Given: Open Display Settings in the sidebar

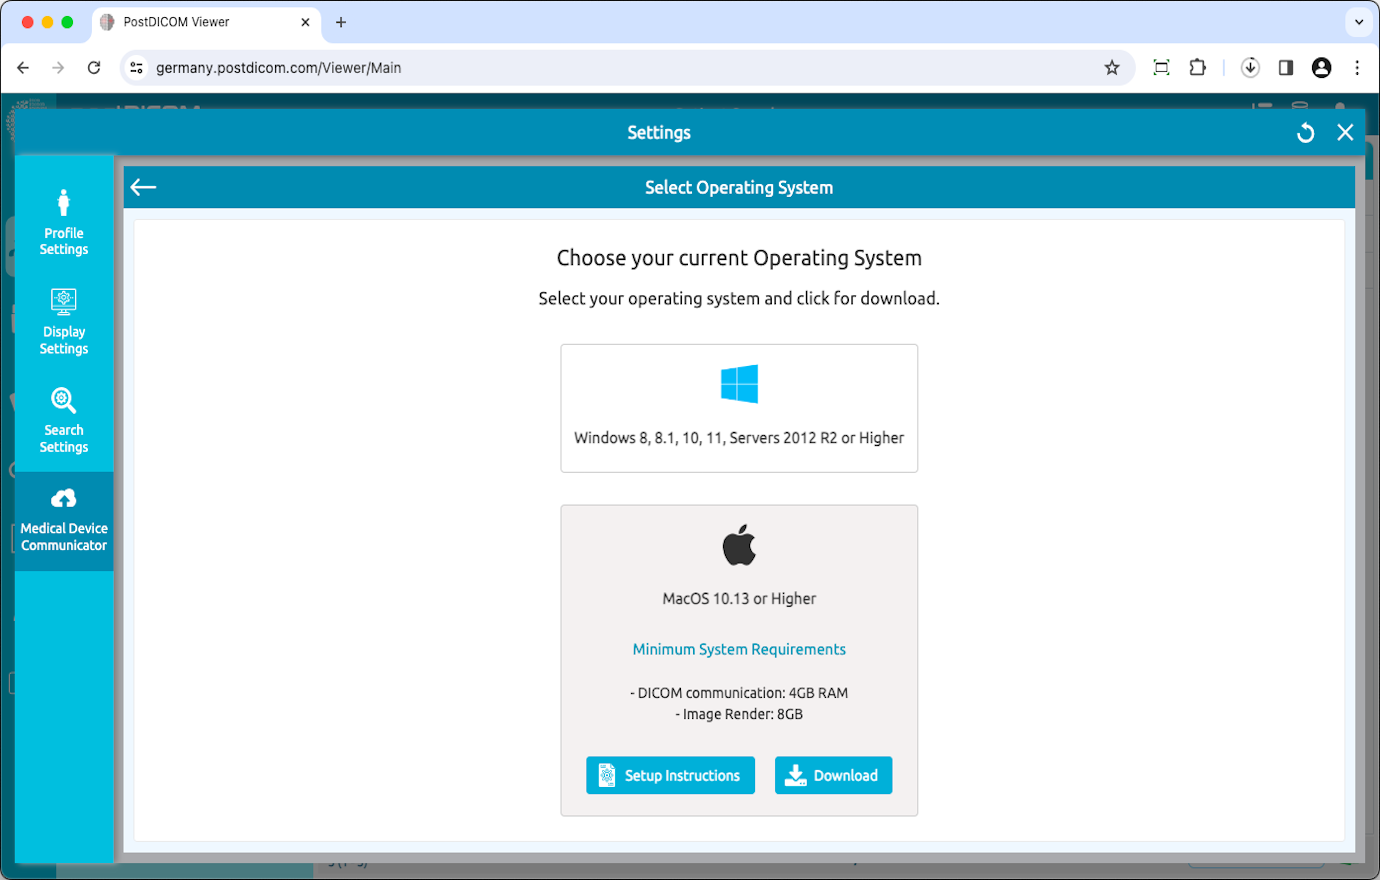Looking at the screenshot, I should pos(63,320).
